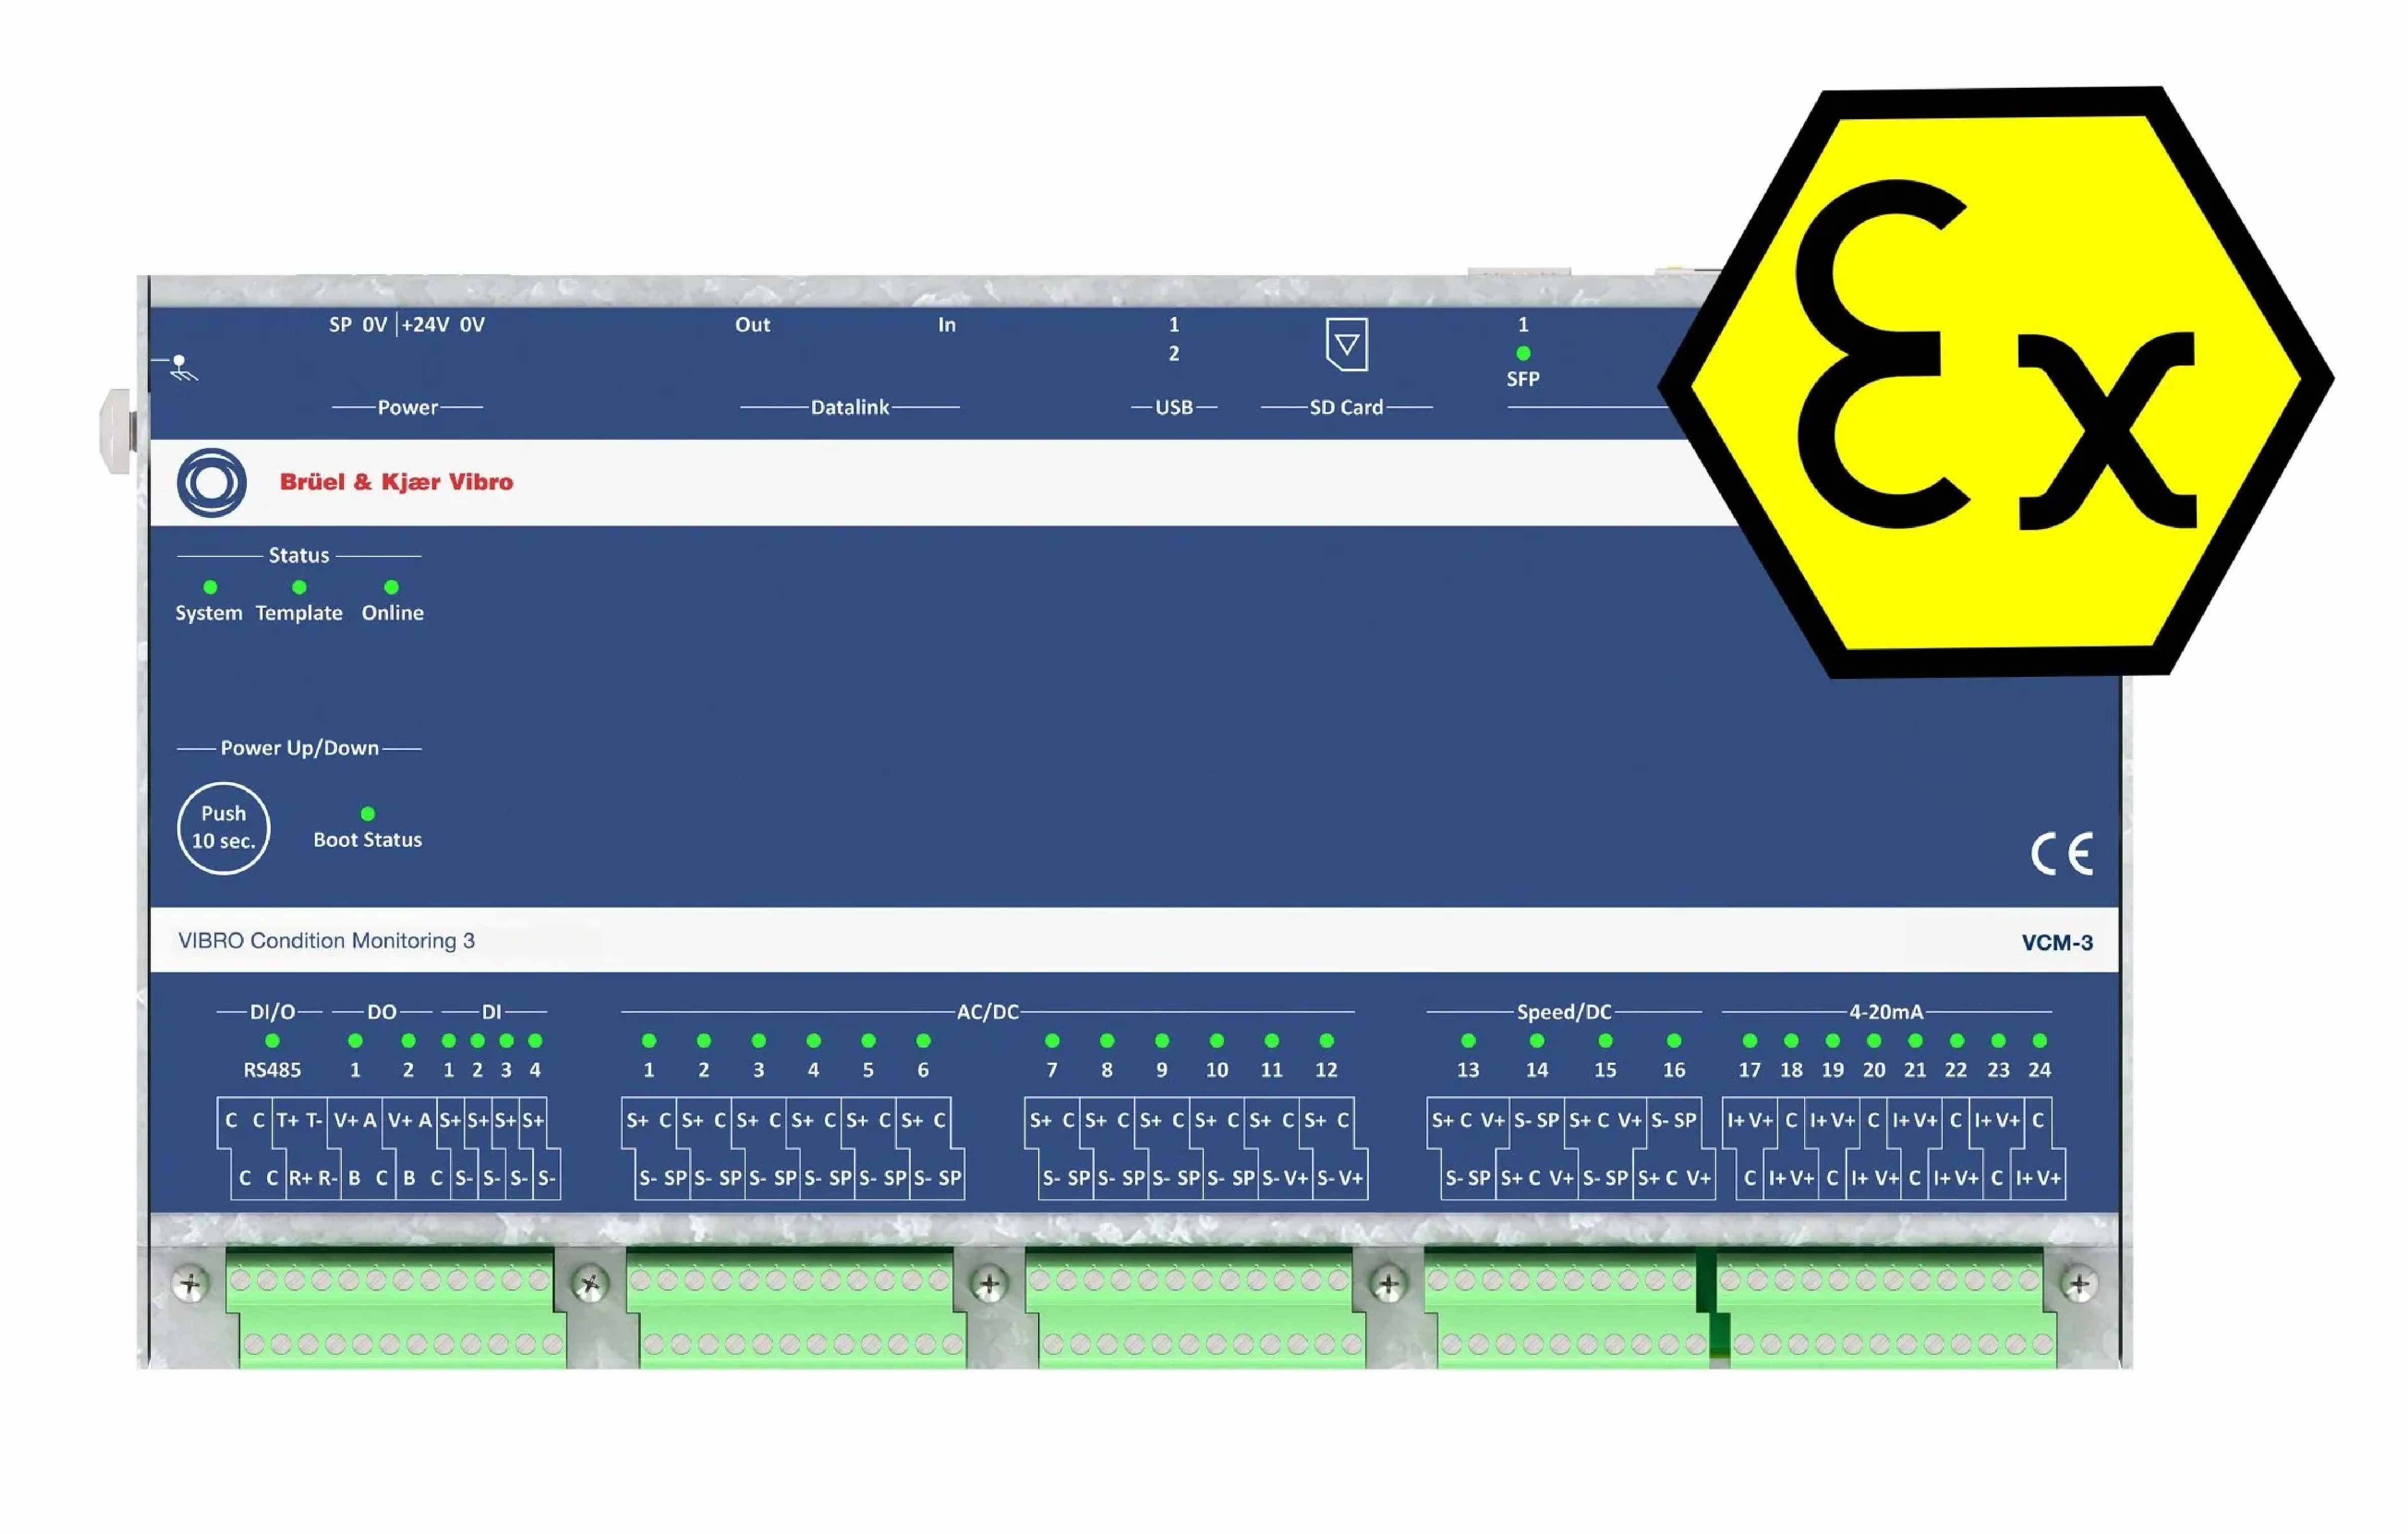
Task: Click the "AC/DC" section heading
Action: [988, 1012]
